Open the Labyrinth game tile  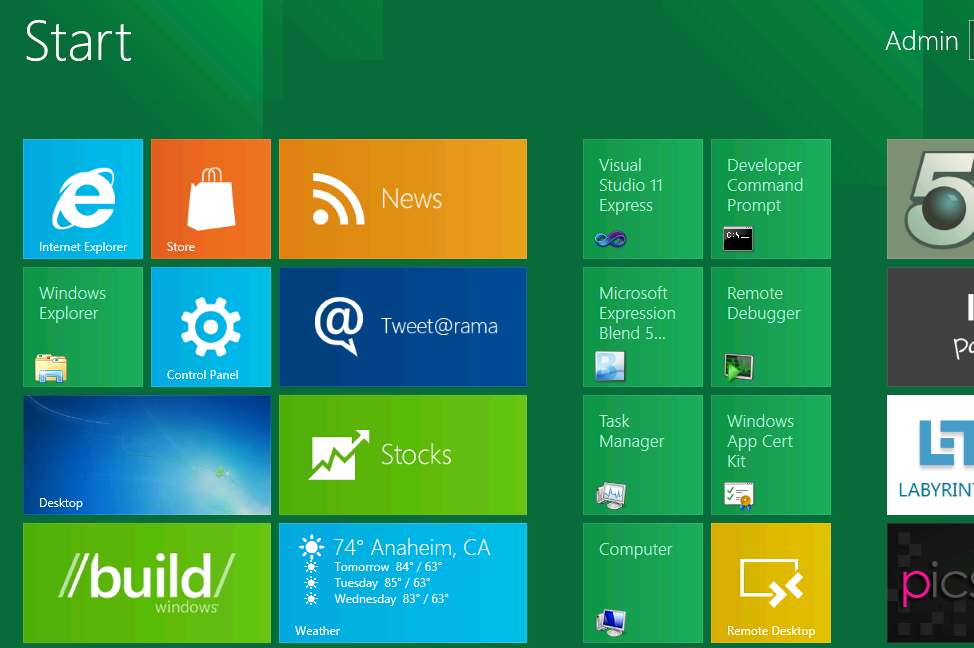(931, 455)
